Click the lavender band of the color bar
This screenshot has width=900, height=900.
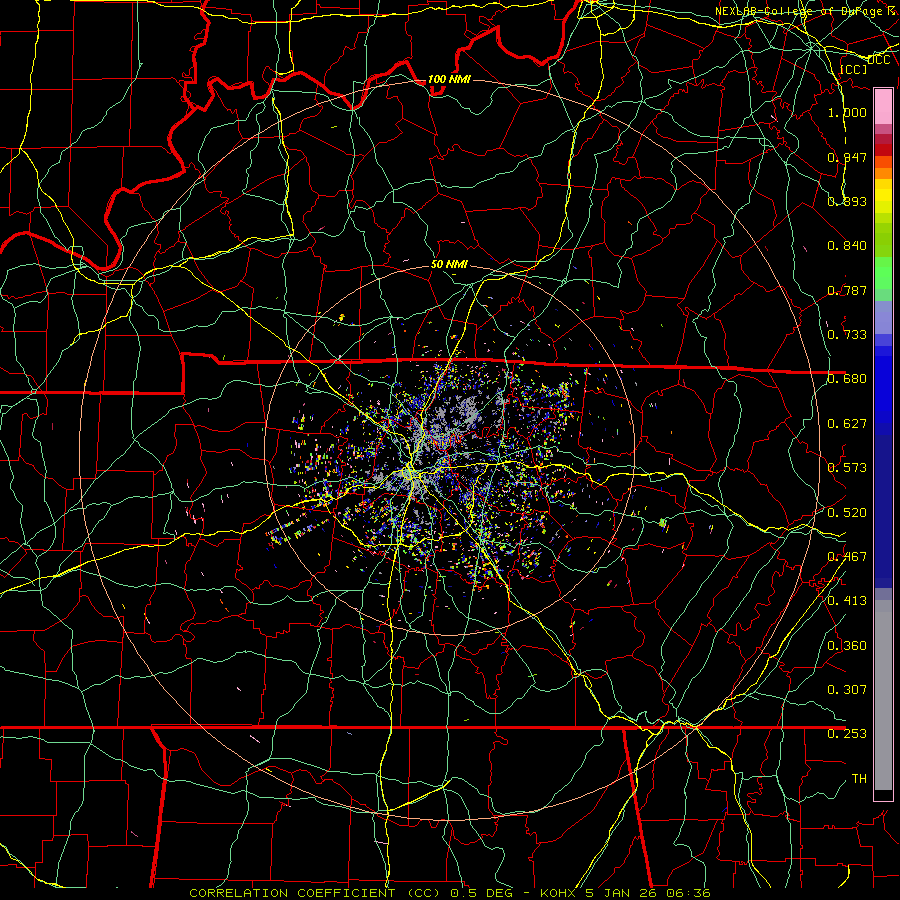883,317
